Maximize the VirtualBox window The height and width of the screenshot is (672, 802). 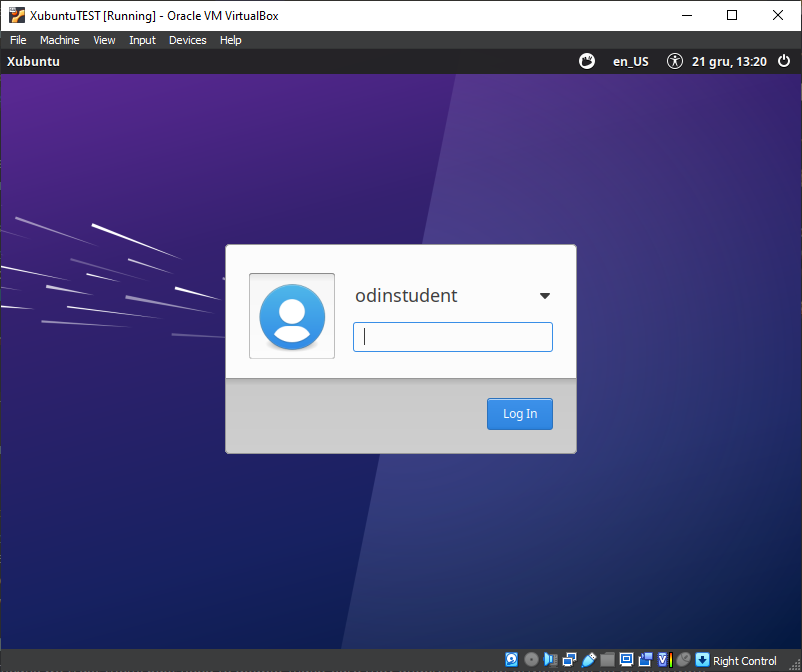coord(732,15)
